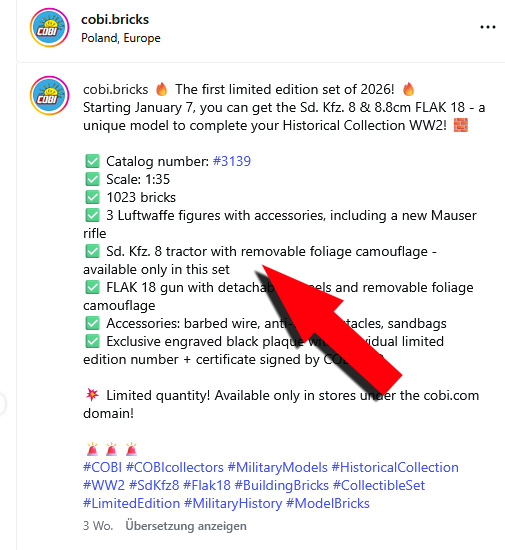Screen dimensions: 505x550
Task: Open cobi.bricks profile from header username
Action: point(115,19)
